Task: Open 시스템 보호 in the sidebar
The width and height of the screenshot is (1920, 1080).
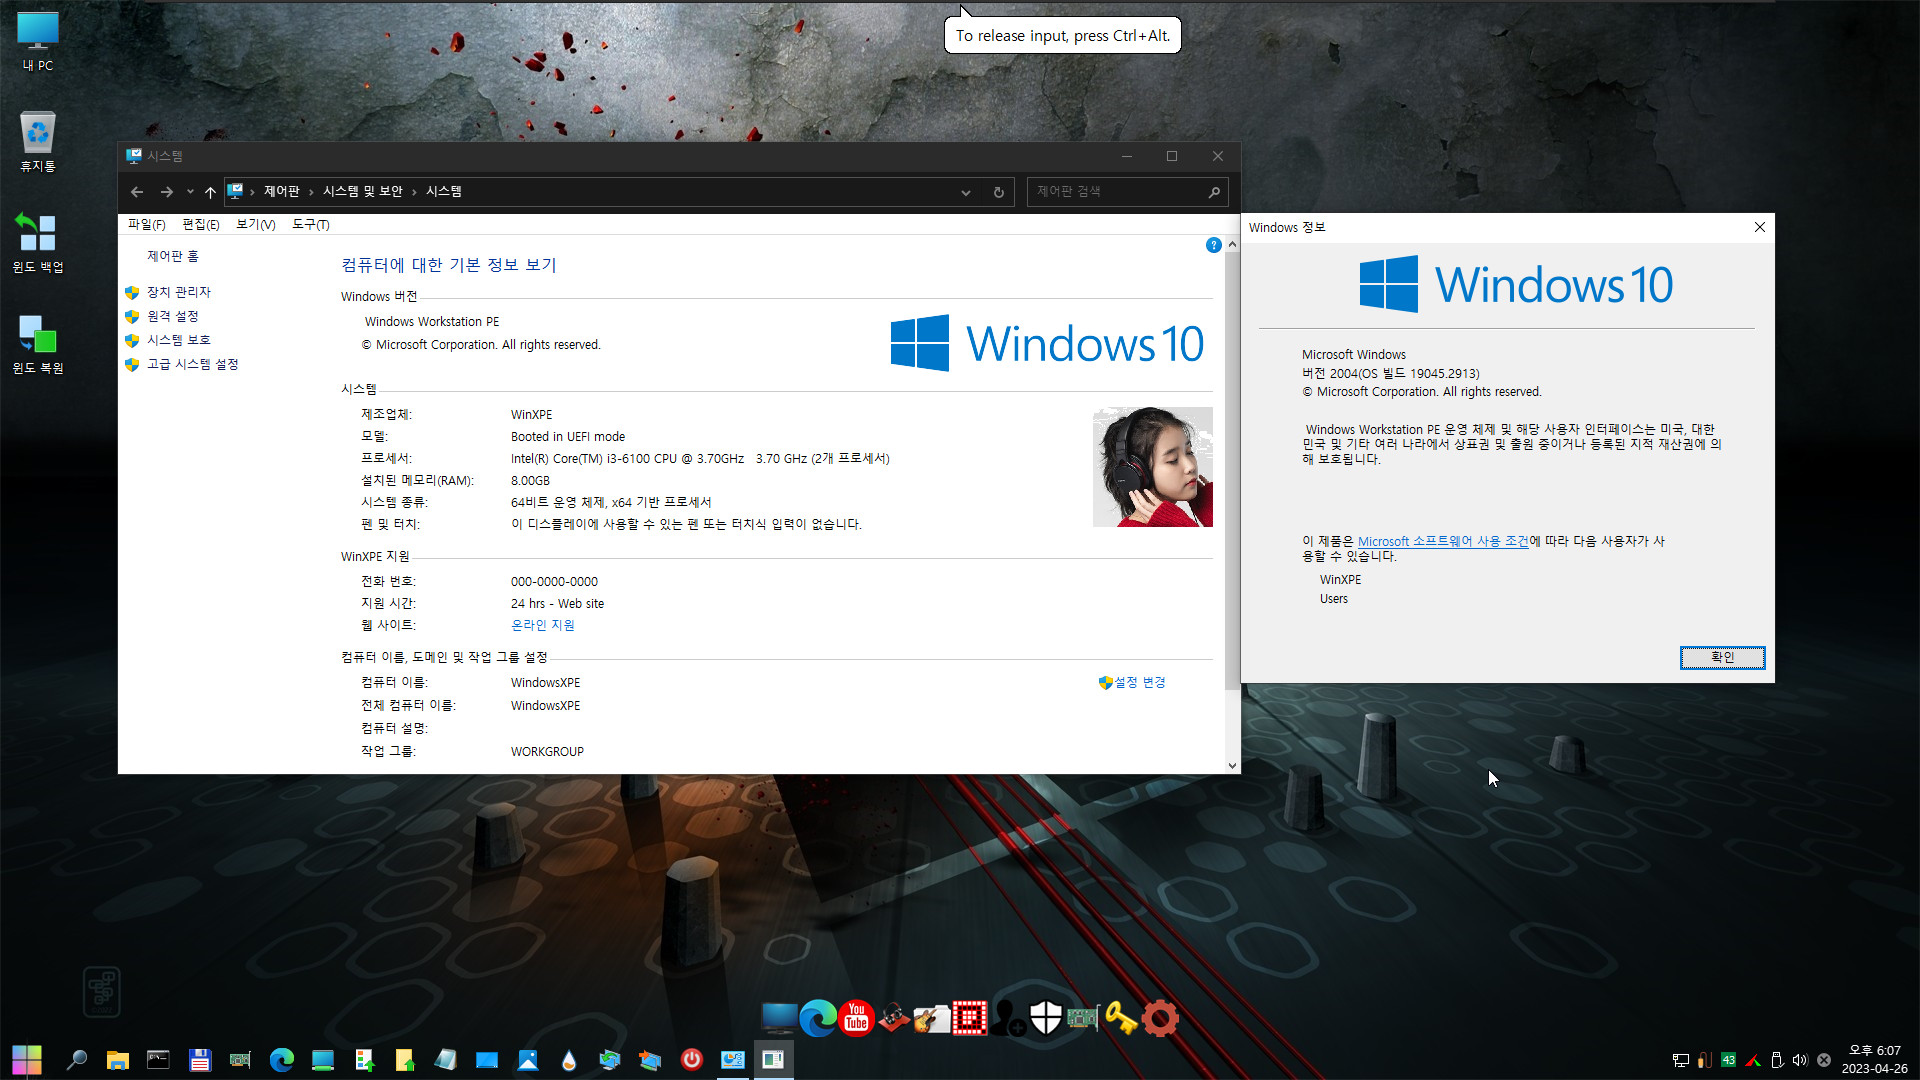Action: (179, 340)
